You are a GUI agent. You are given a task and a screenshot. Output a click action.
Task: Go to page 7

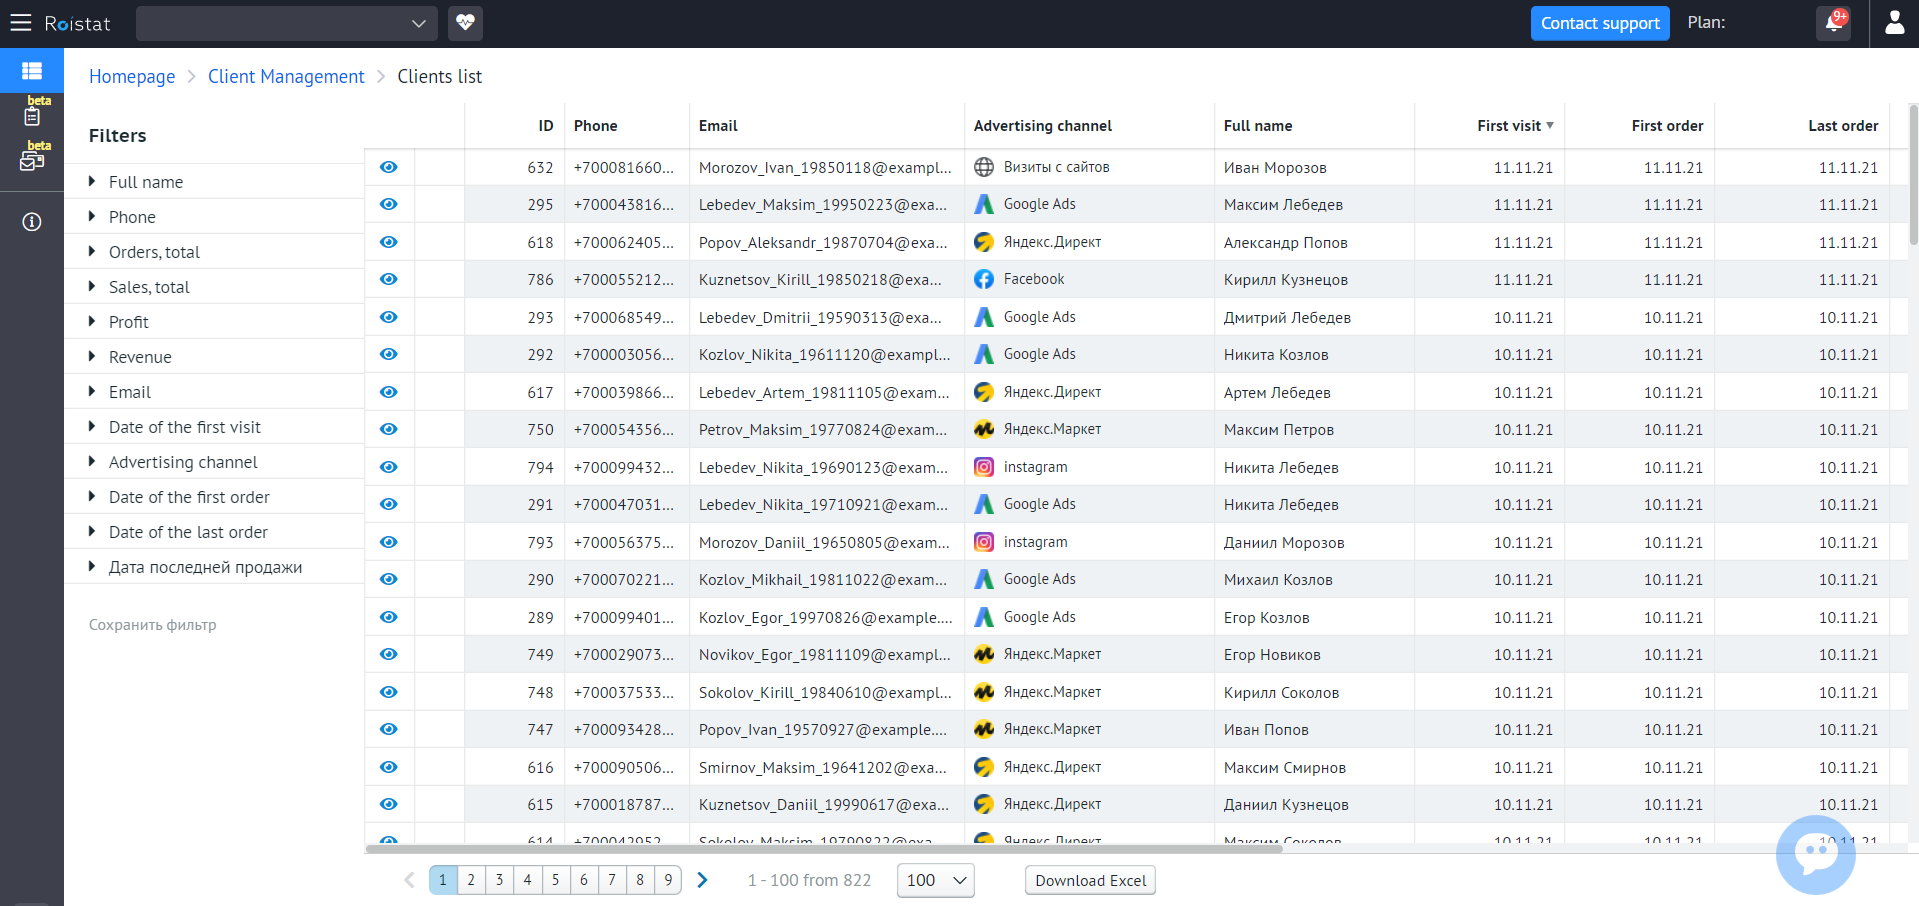tap(612, 880)
